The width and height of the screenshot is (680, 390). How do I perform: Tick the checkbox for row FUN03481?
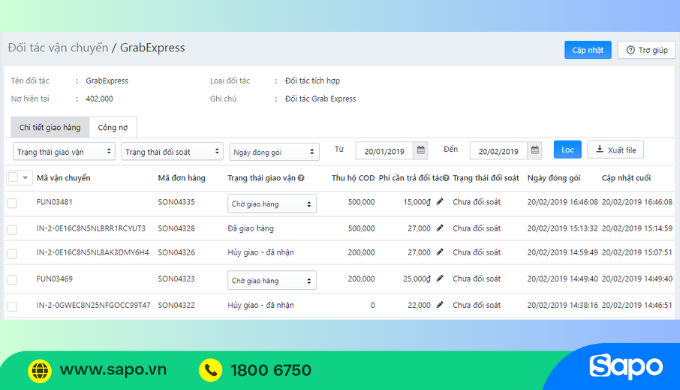pyautogui.click(x=12, y=203)
